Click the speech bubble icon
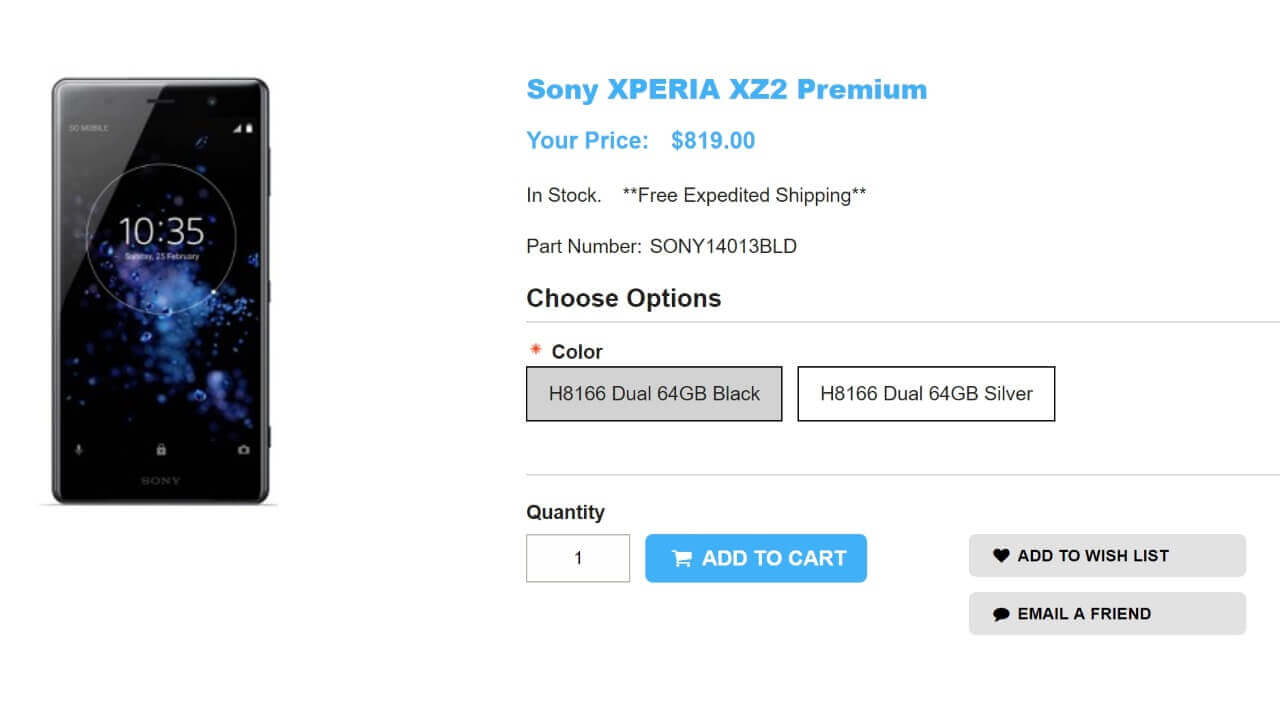The width and height of the screenshot is (1280, 720). [x=1001, y=615]
